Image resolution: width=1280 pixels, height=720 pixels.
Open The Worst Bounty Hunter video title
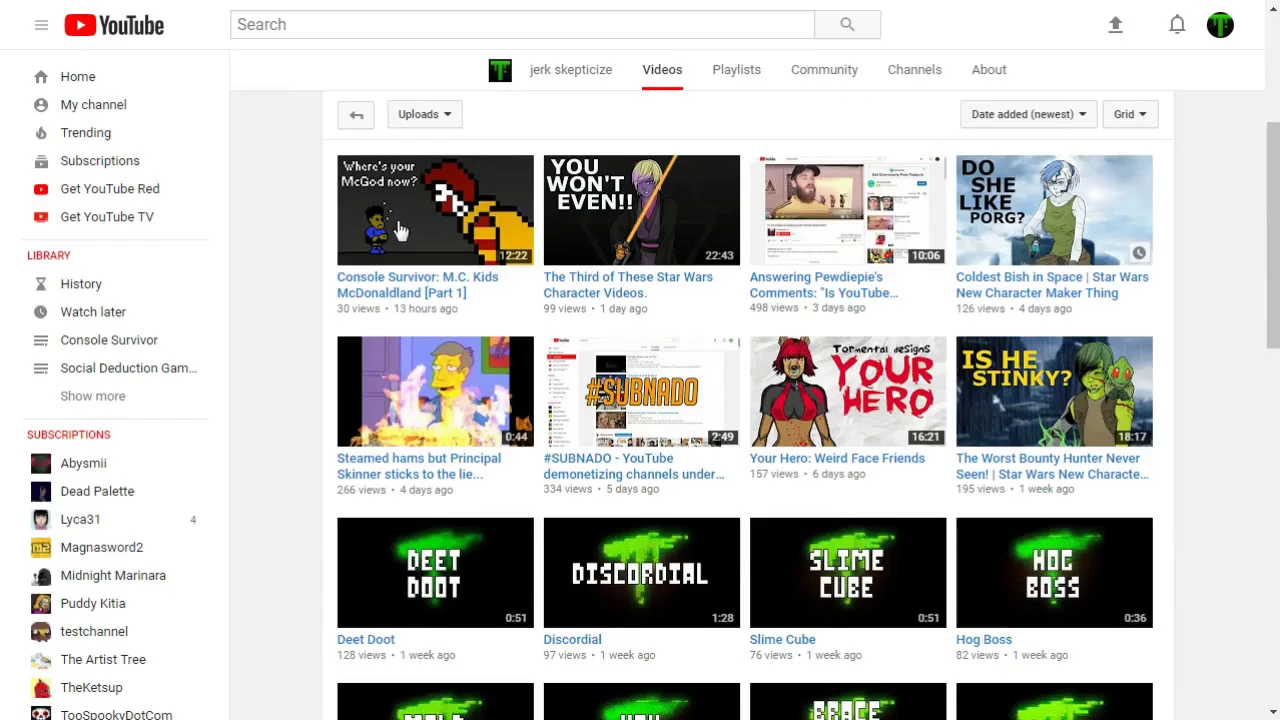[x=1052, y=466]
